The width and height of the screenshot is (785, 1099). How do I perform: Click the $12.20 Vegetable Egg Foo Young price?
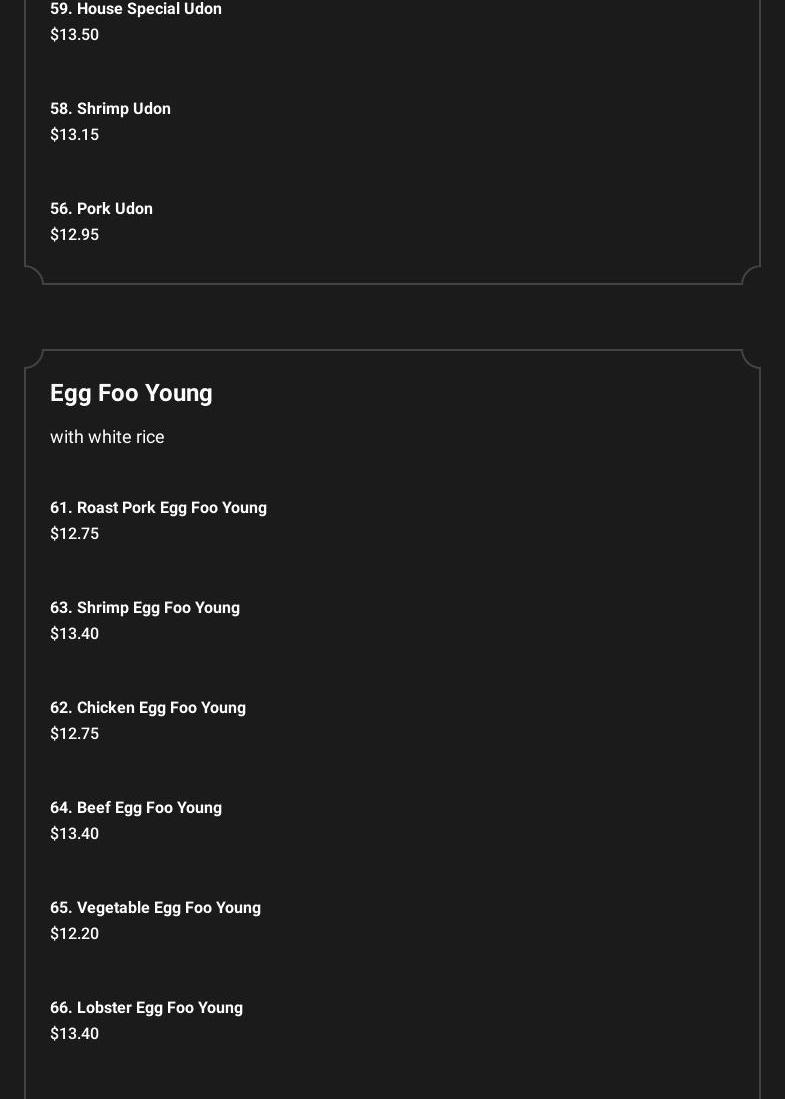tap(75, 934)
